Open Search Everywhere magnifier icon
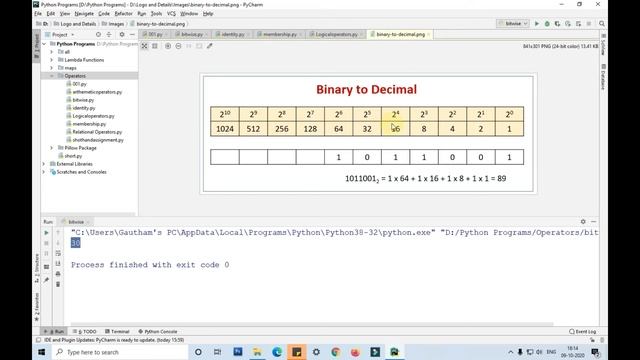 (x=602, y=24)
